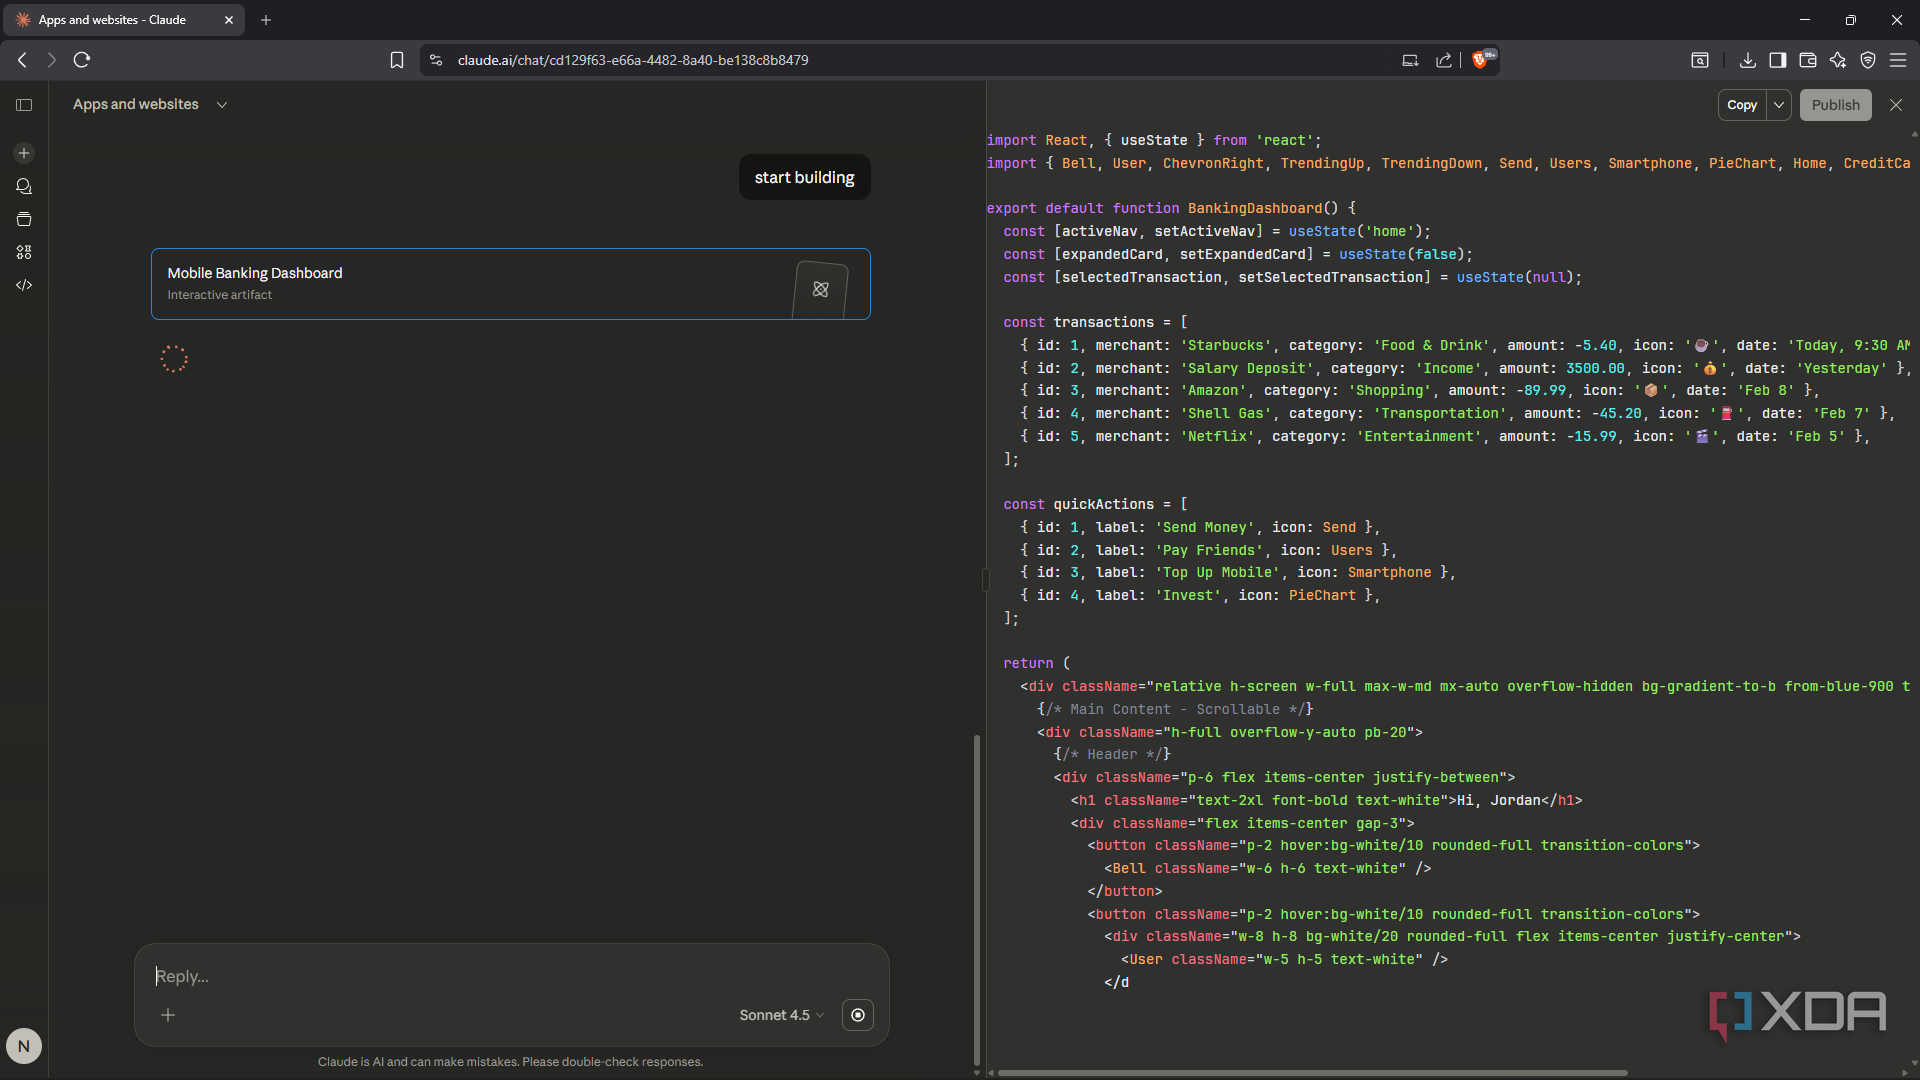Reload the page
This screenshot has width=1920, height=1080.
click(82, 60)
